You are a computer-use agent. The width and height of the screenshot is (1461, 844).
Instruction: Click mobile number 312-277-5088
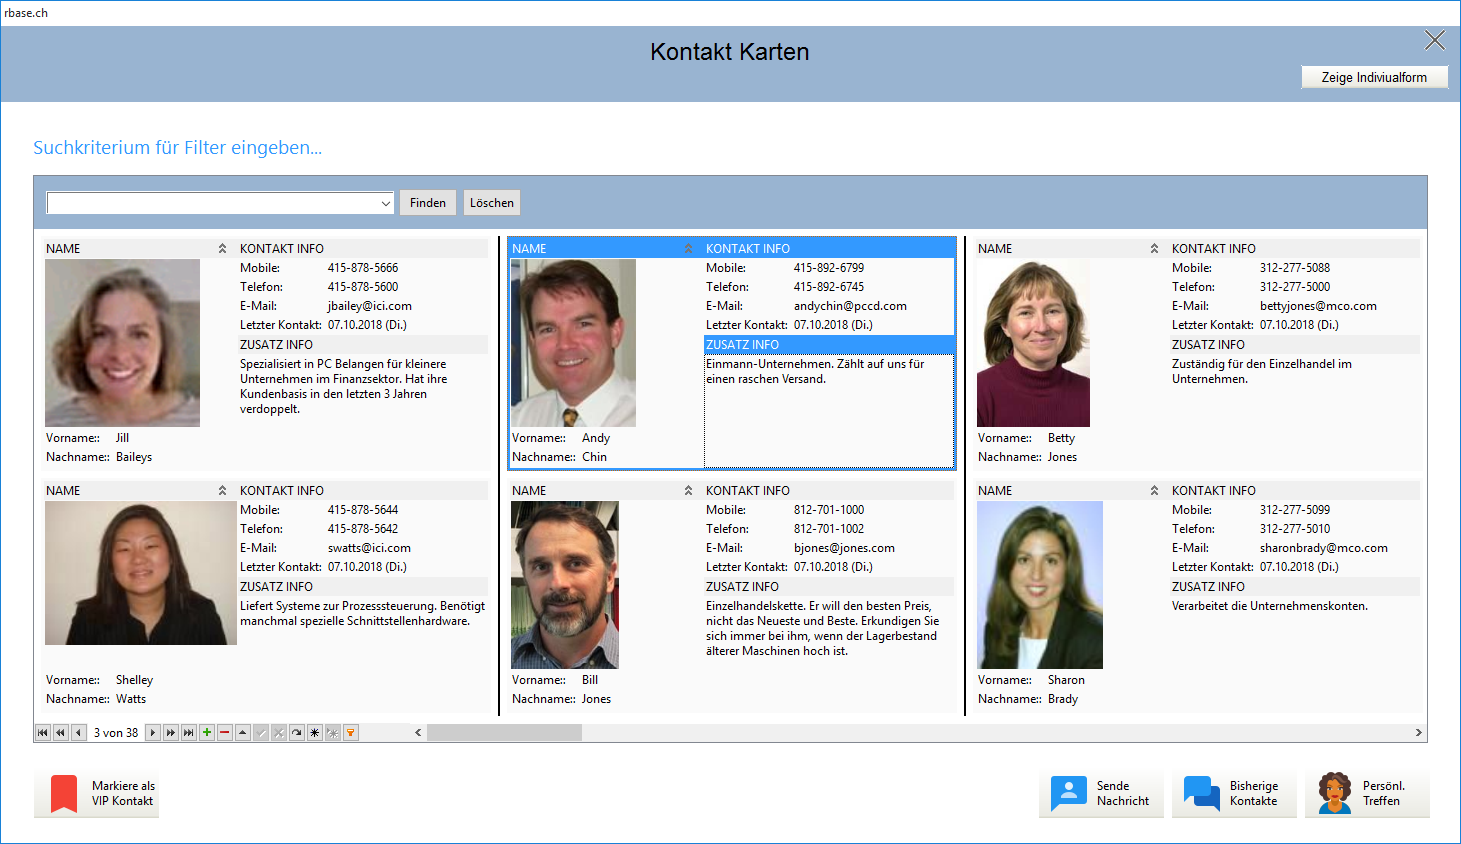pyautogui.click(x=1295, y=268)
